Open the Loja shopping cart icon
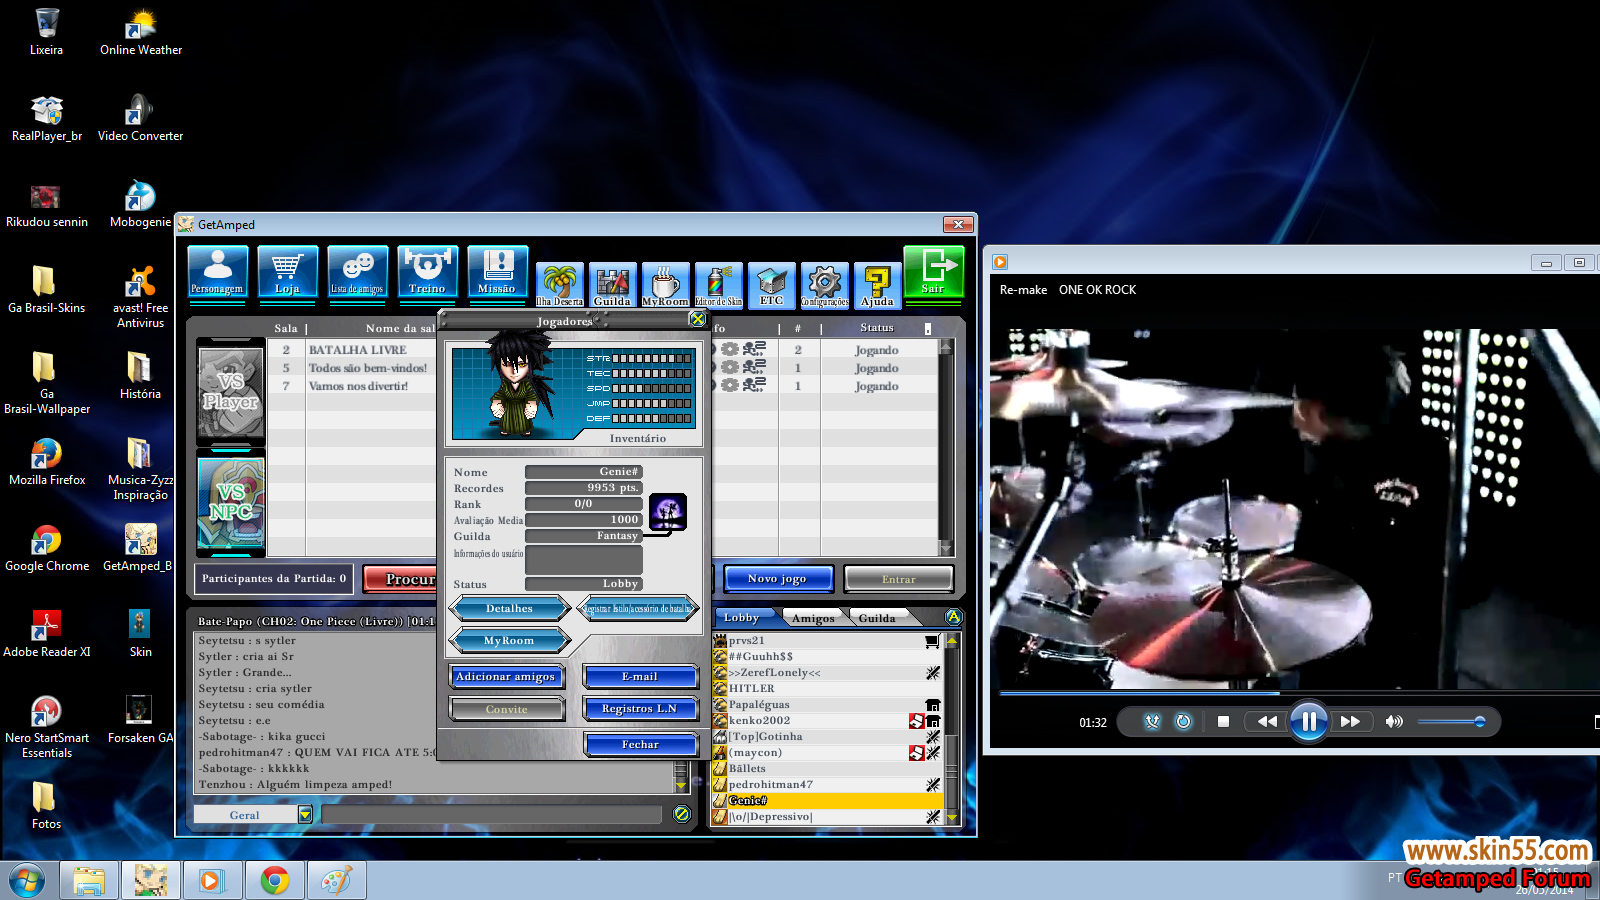The height and width of the screenshot is (900, 1600). coord(287,273)
